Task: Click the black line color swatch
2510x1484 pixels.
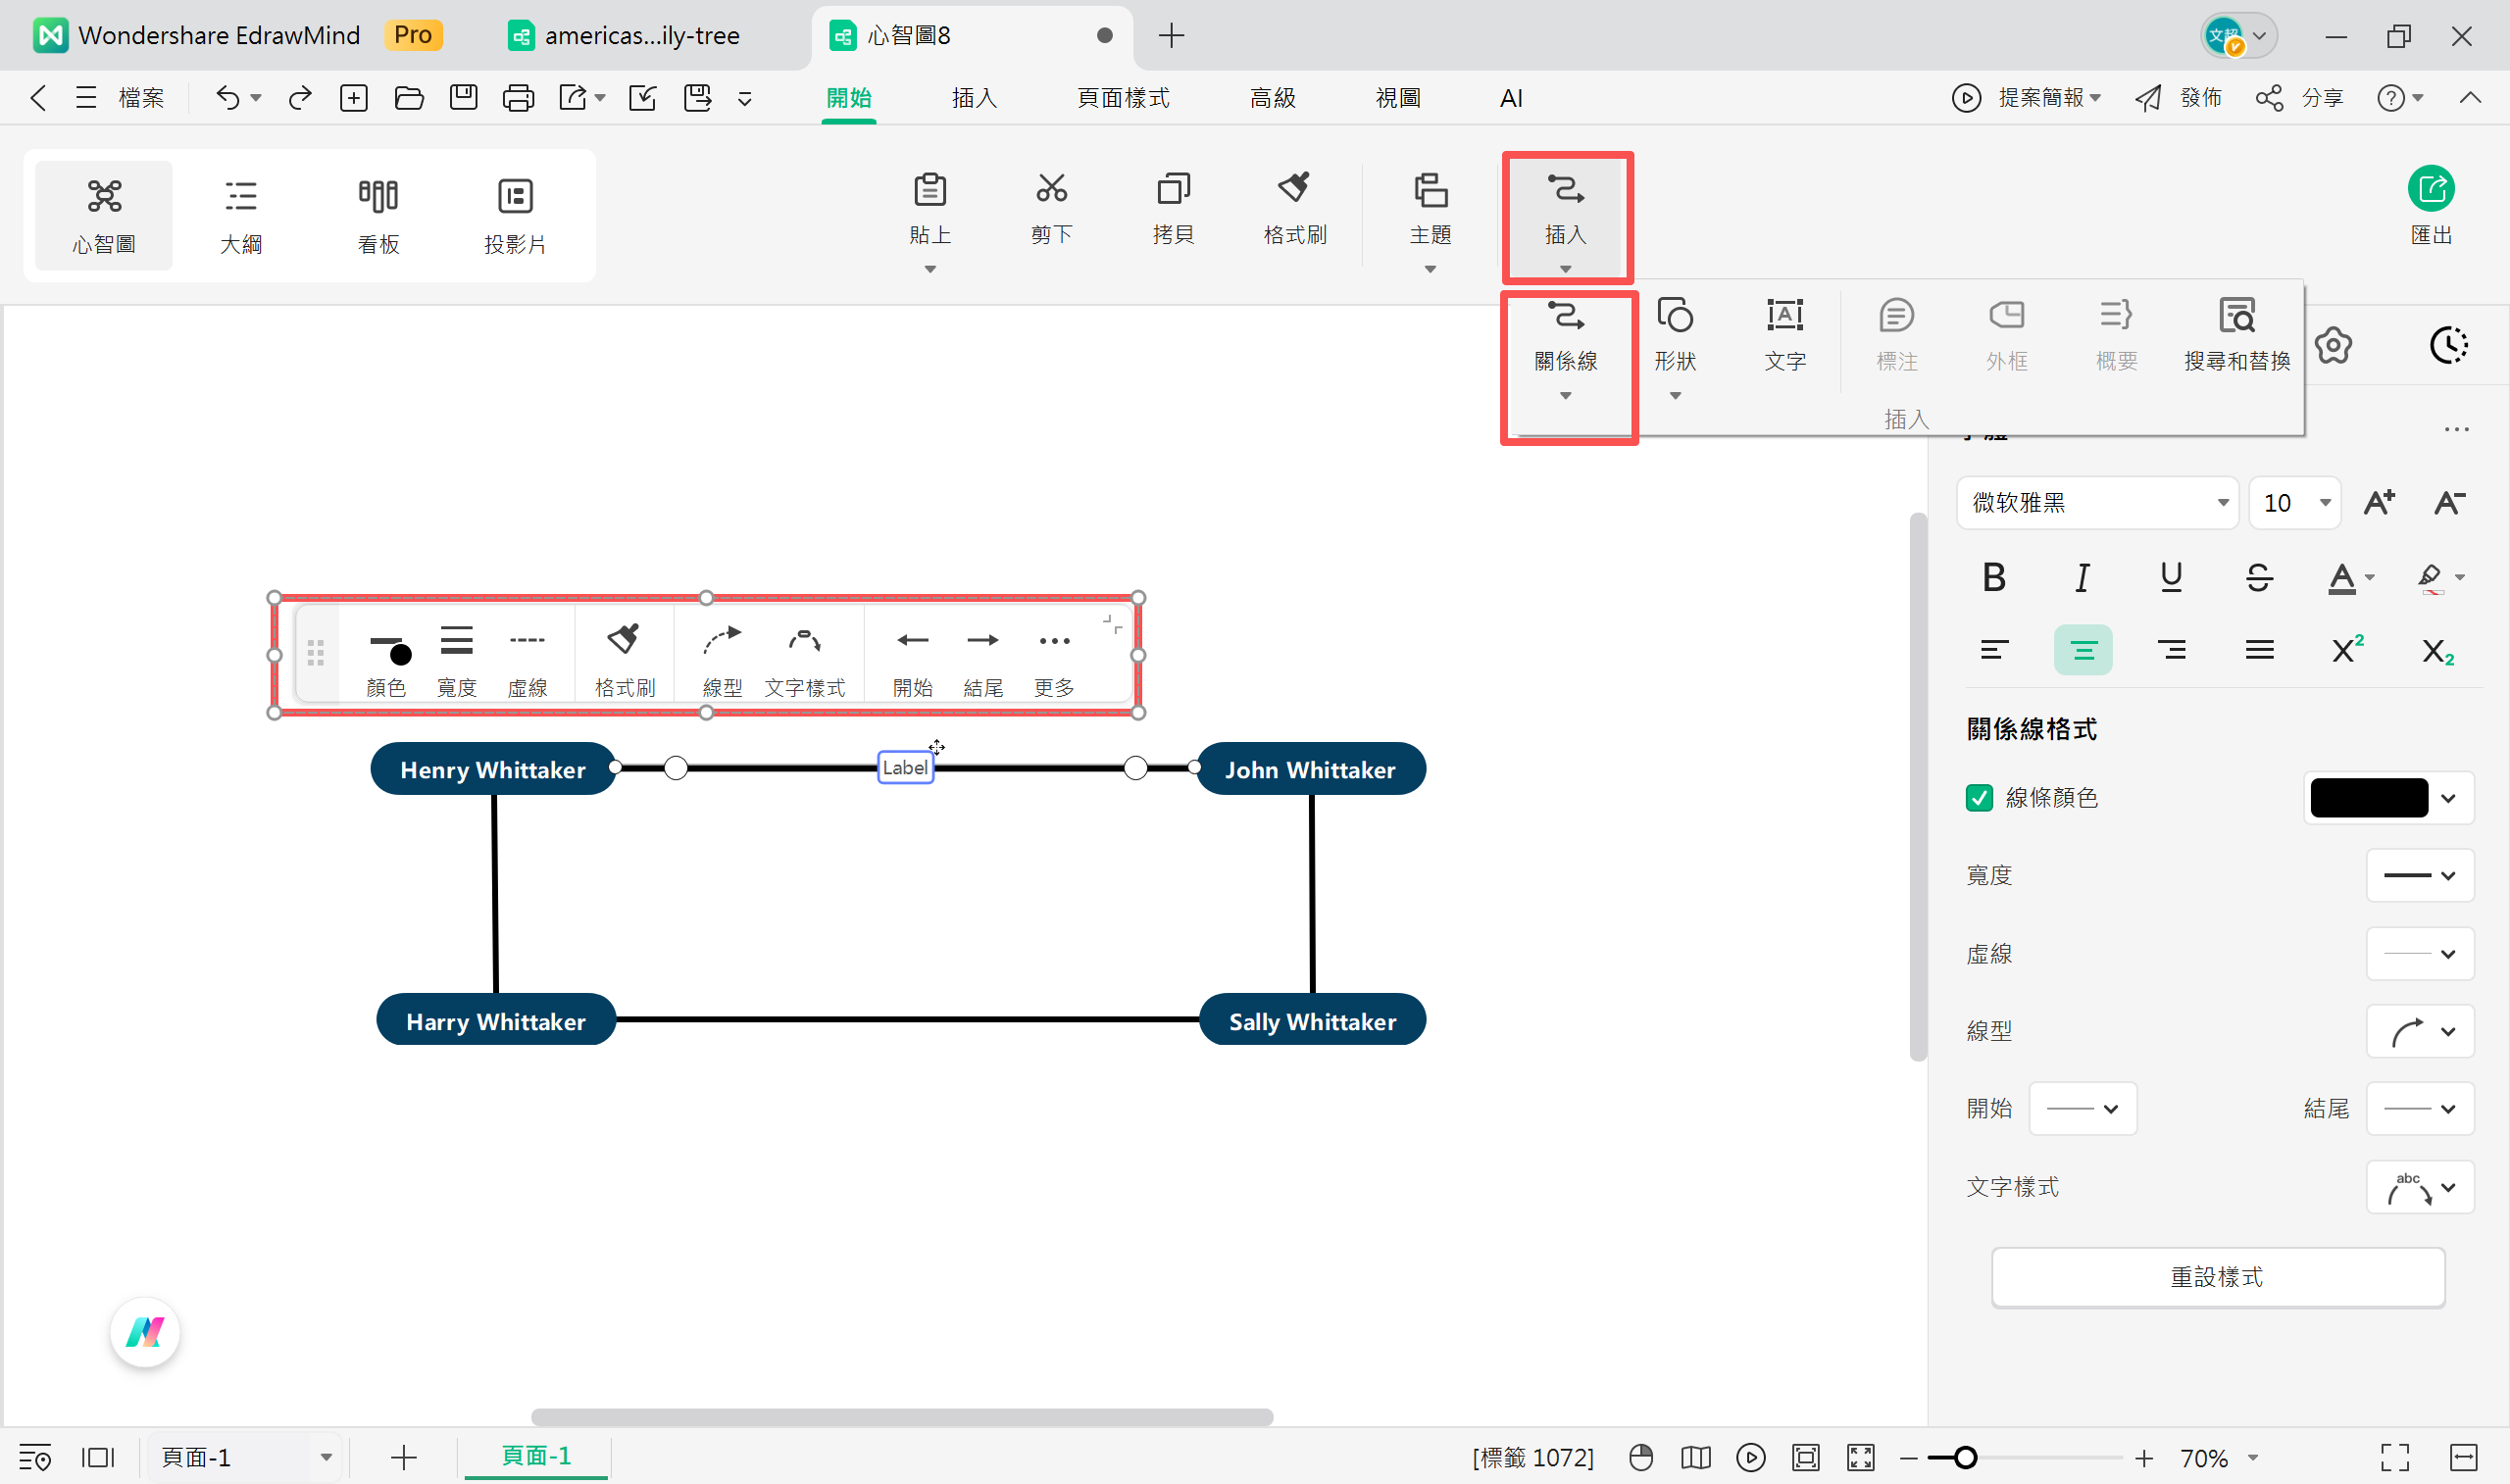Action: [2368, 797]
